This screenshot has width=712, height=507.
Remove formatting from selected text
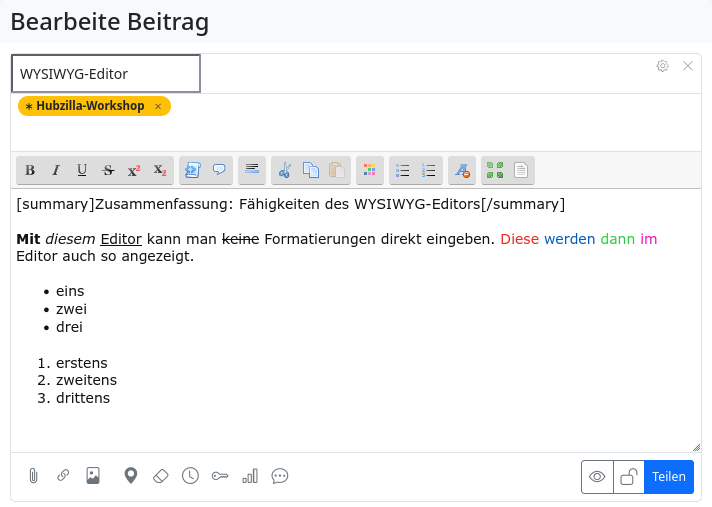coord(461,170)
